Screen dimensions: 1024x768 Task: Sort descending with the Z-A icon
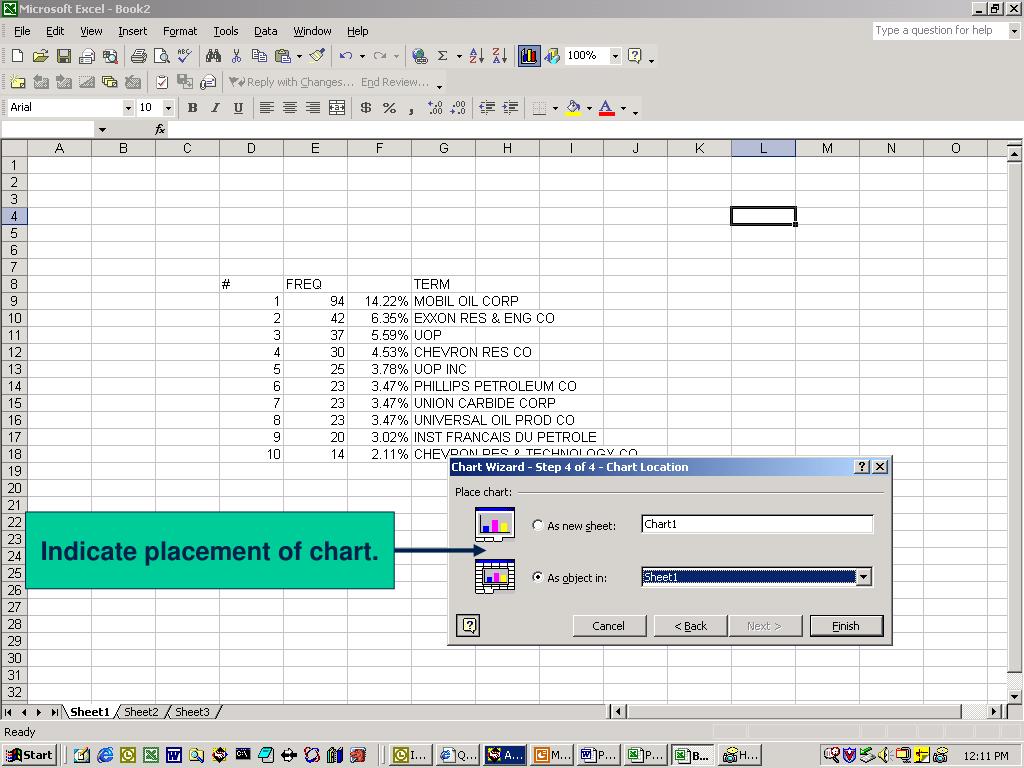500,56
